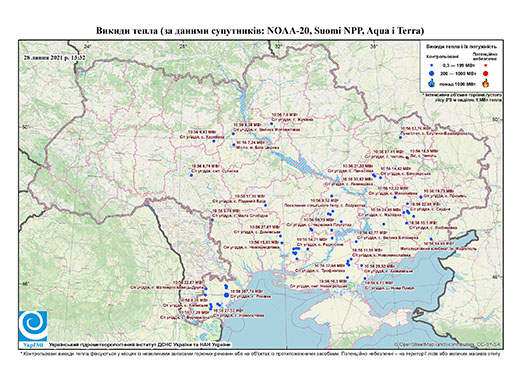Click the blue marker near Mariupol label

tap(431, 239)
